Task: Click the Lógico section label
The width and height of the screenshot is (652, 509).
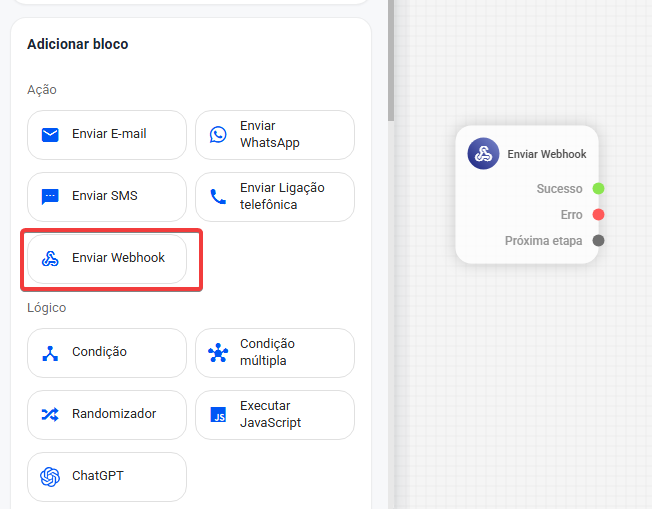Action: (47, 308)
